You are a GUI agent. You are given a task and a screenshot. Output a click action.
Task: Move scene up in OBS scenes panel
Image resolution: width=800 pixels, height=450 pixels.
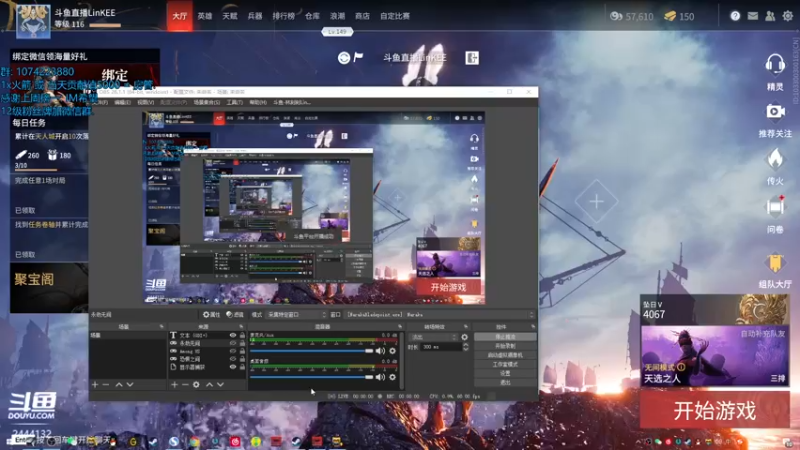coord(118,384)
